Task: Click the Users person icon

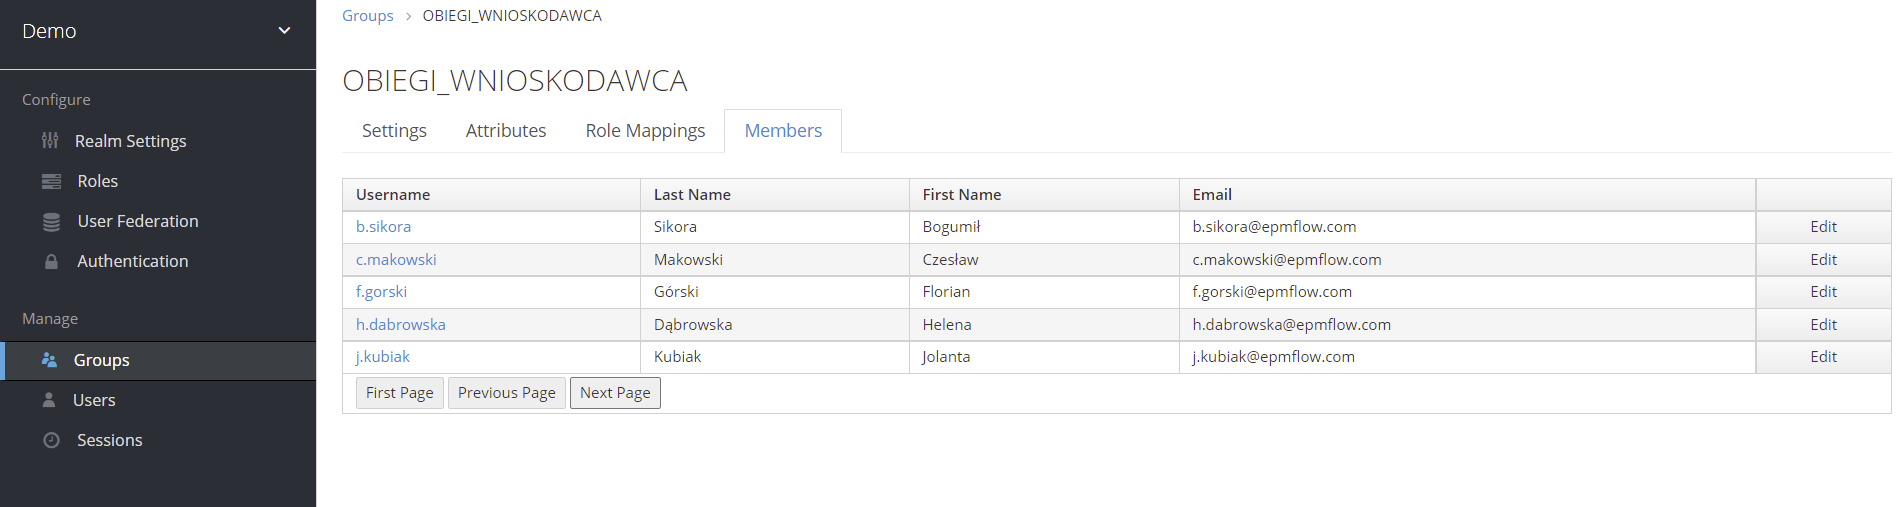Action: click(49, 400)
